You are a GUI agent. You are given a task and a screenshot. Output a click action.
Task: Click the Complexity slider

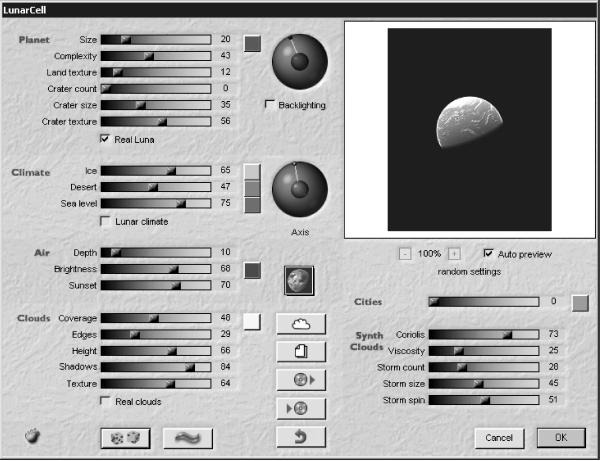coord(156,56)
